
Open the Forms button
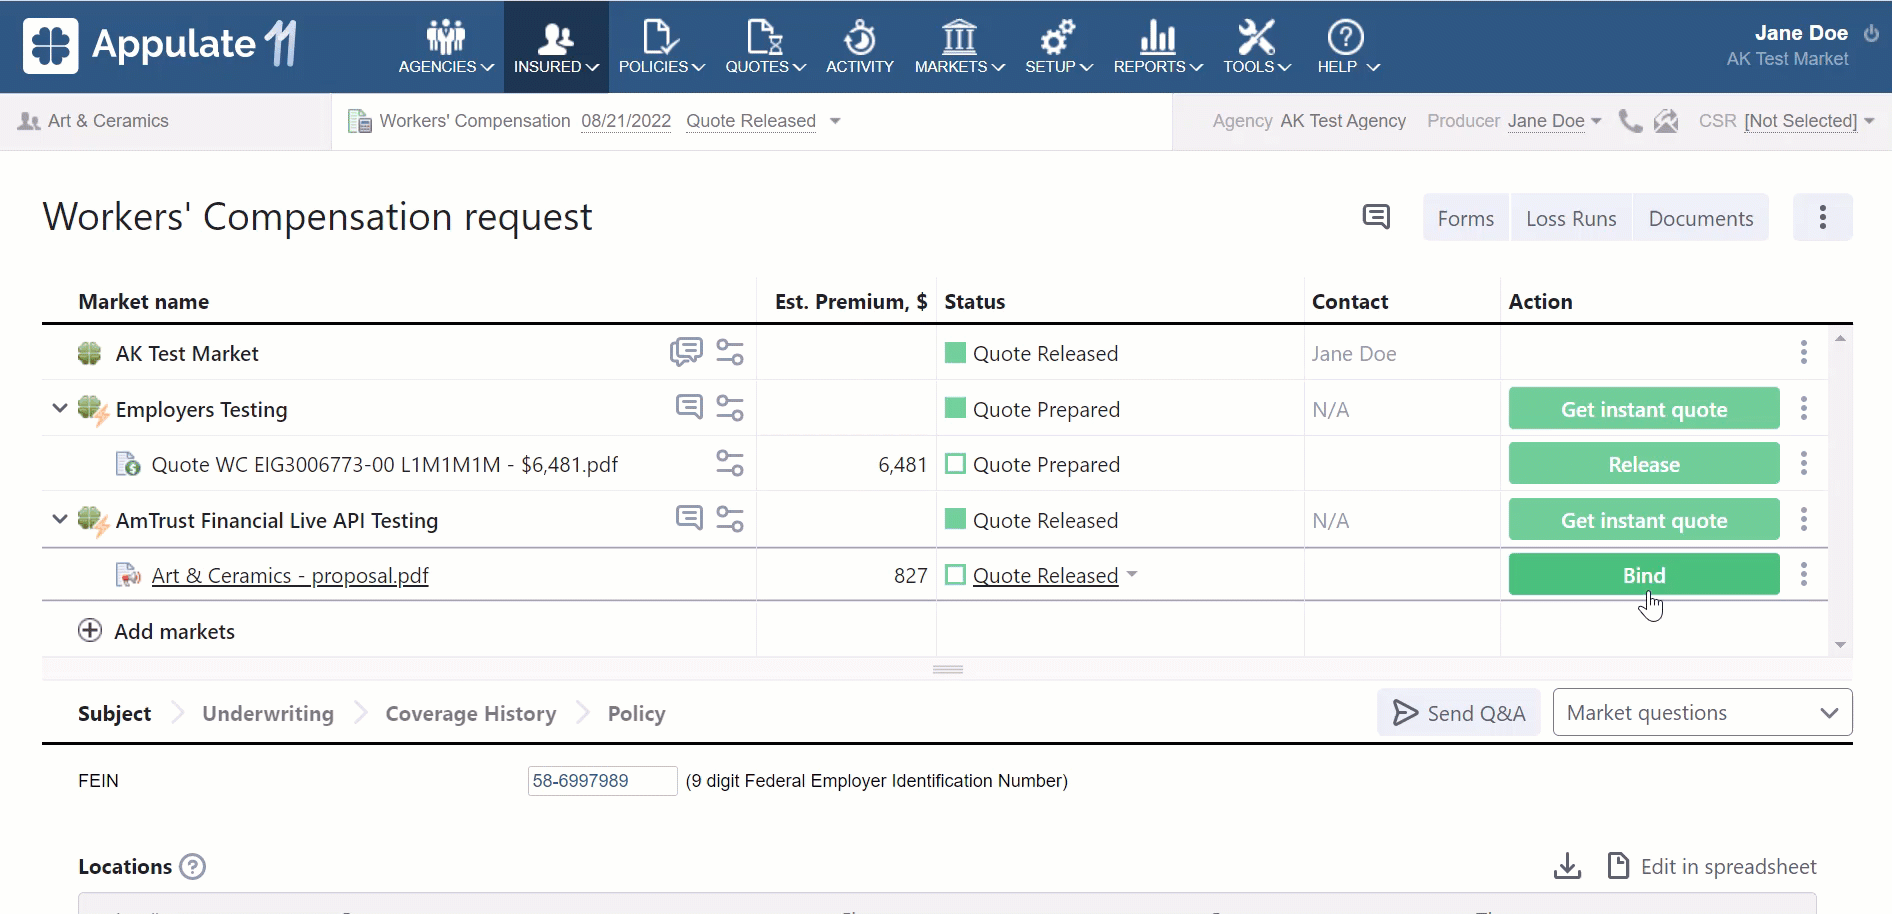tap(1466, 218)
